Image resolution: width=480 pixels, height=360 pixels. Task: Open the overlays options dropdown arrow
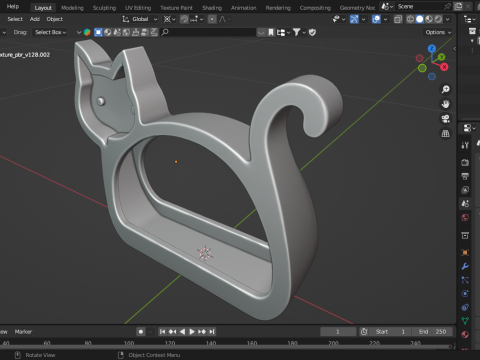386,19
